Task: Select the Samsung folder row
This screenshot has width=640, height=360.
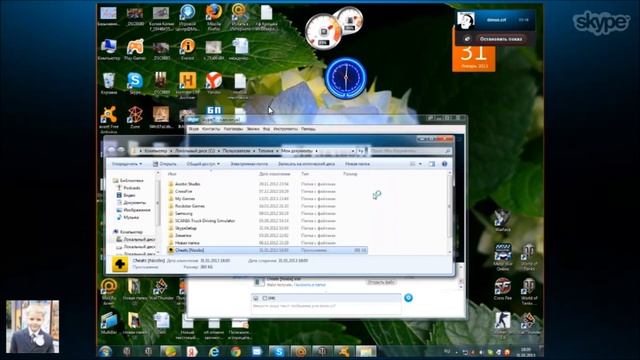Action: click(x=267, y=213)
